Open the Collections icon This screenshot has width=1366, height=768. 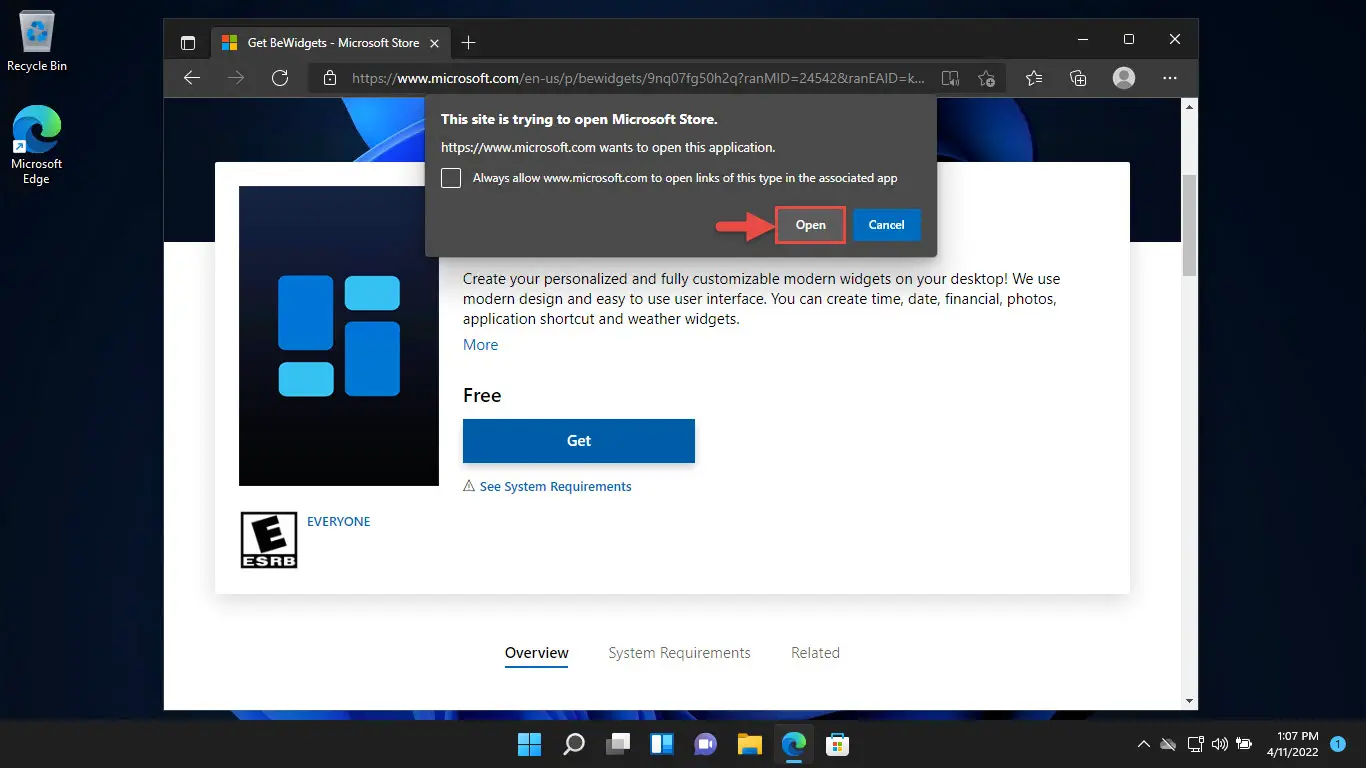click(1078, 78)
